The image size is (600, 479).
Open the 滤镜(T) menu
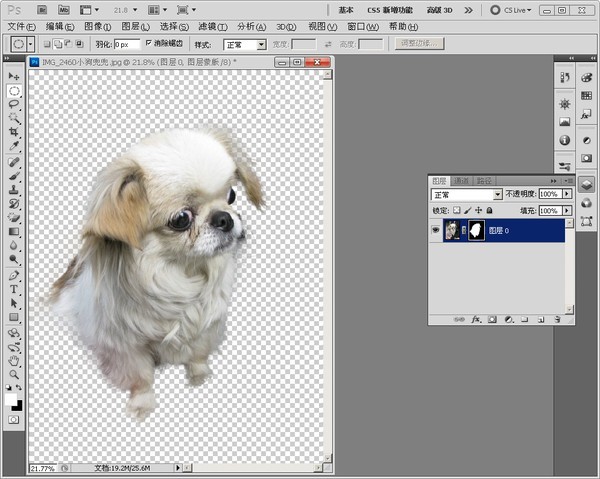click(x=213, y=26)
